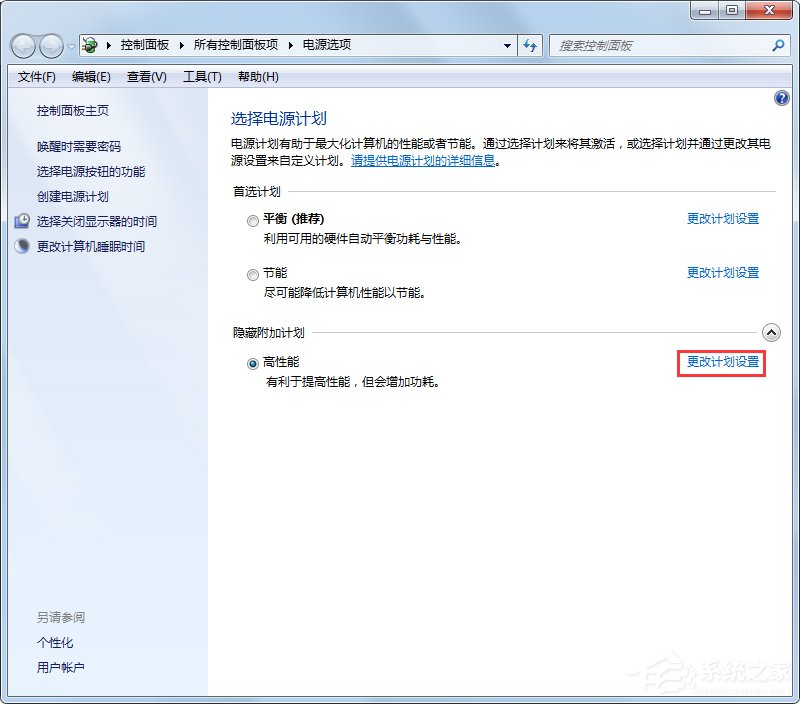Open 更改计划设置 for the 高性能 plan
The width and height of the screenshot is (800, 704).
pos(722,364)
